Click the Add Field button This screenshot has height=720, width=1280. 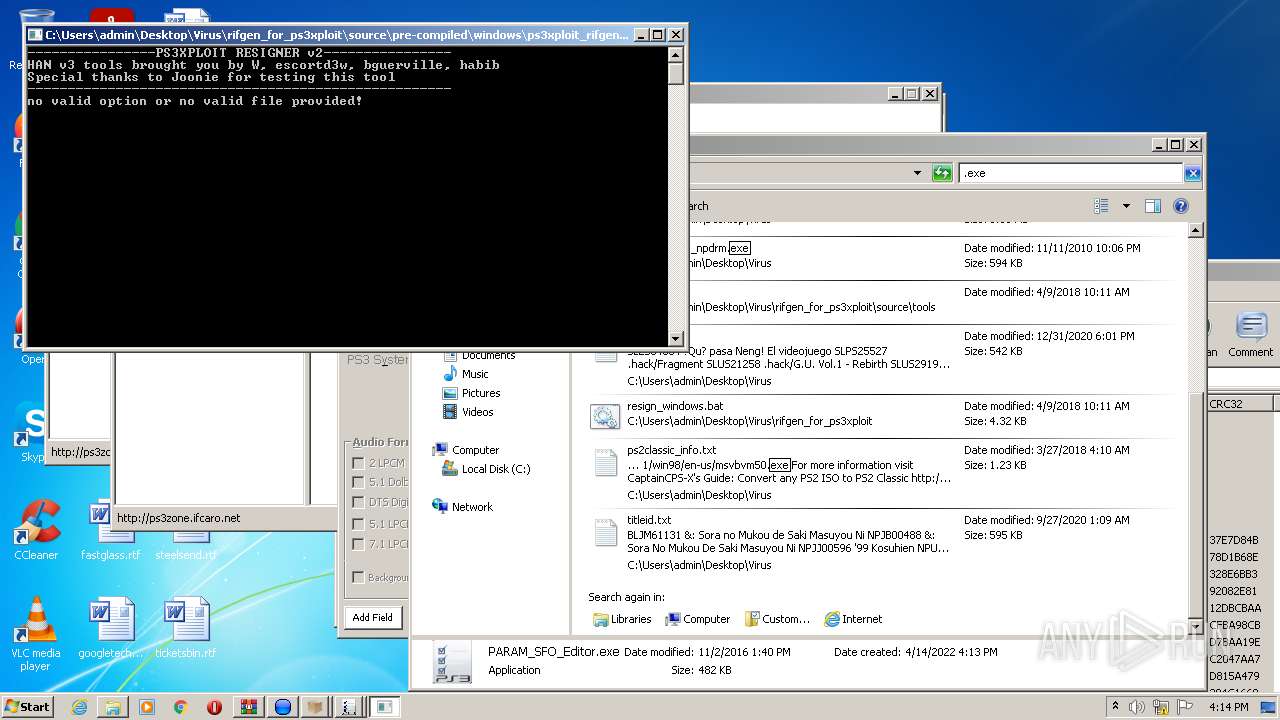[372, 617]
